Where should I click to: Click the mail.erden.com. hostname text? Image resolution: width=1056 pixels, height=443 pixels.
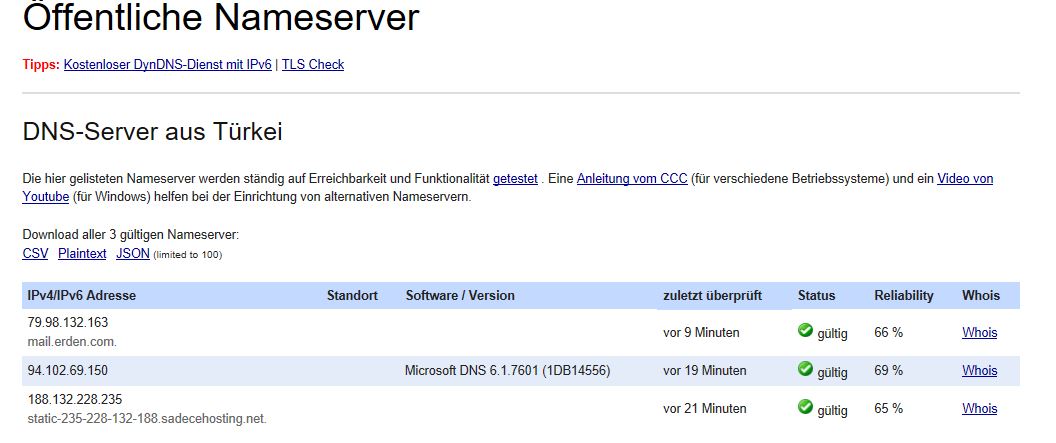72,341
